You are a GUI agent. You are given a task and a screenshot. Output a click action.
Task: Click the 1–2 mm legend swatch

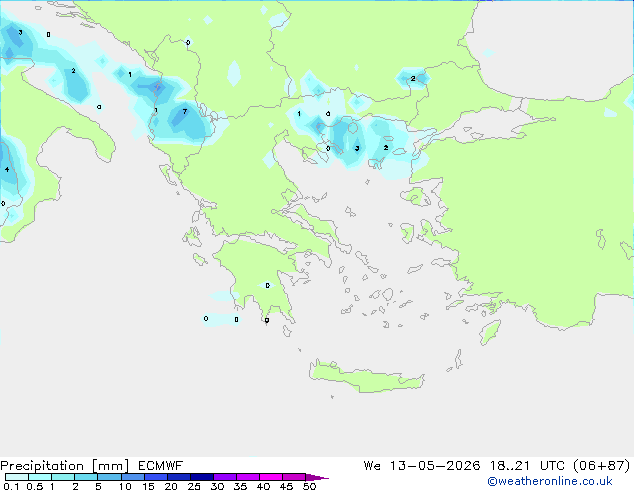coord(63,477)
